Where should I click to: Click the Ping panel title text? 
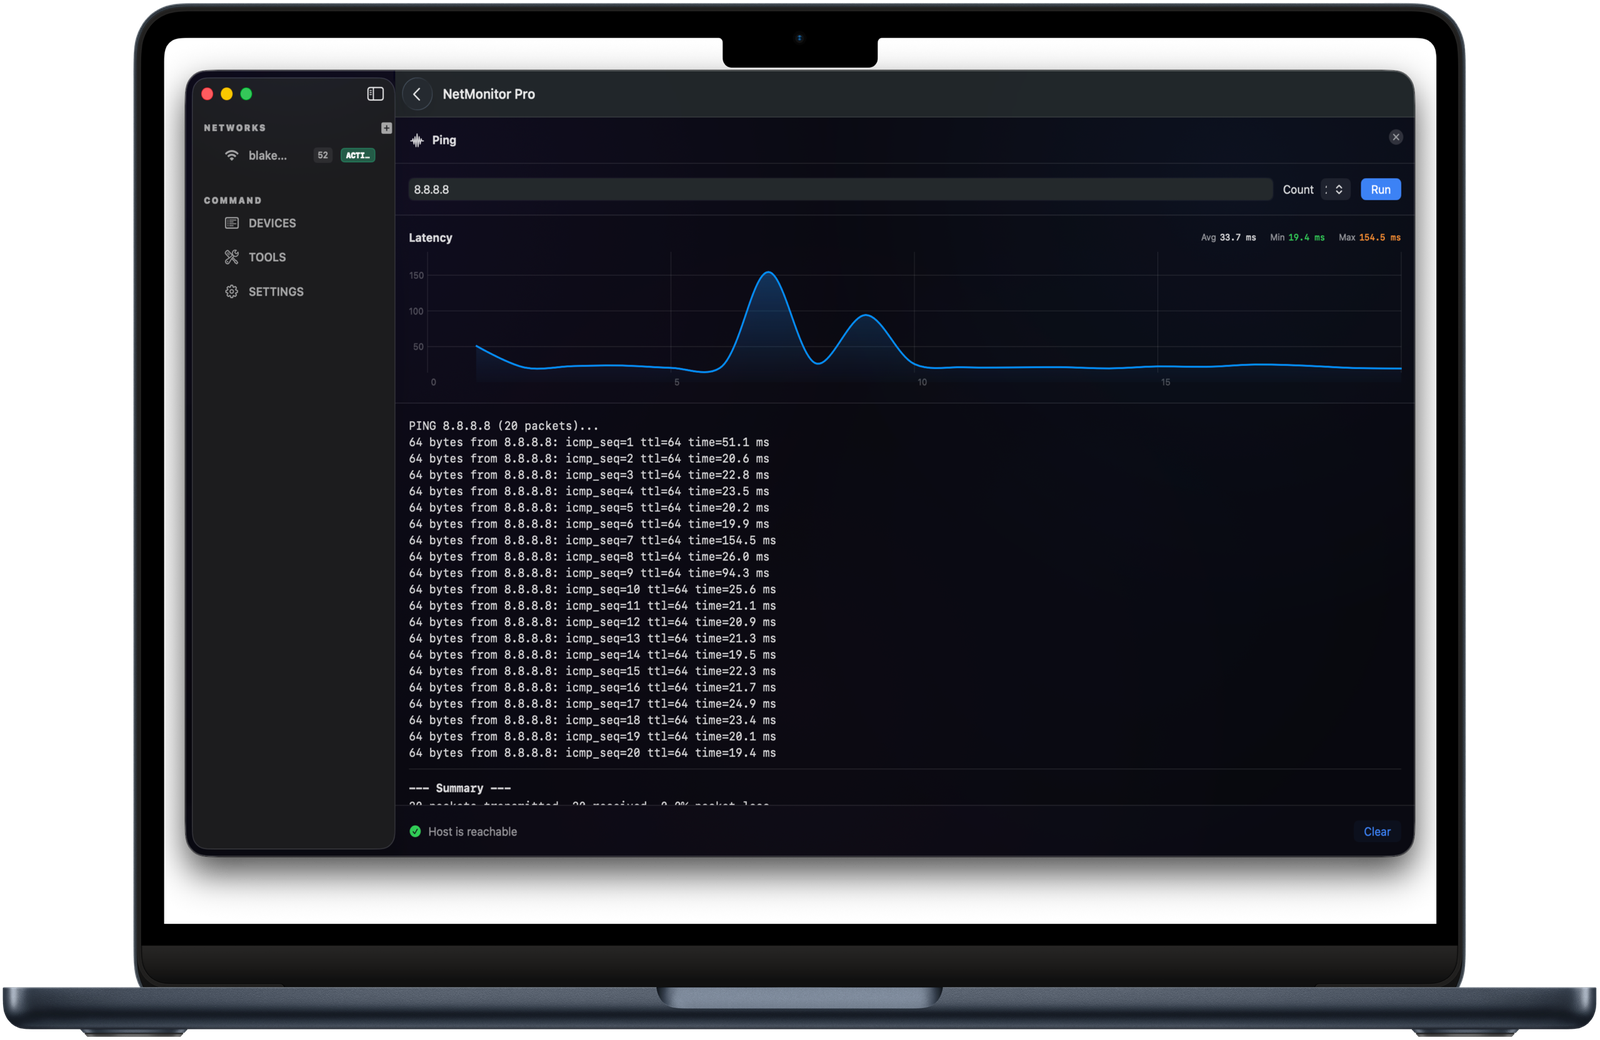(x=444, y=141)
